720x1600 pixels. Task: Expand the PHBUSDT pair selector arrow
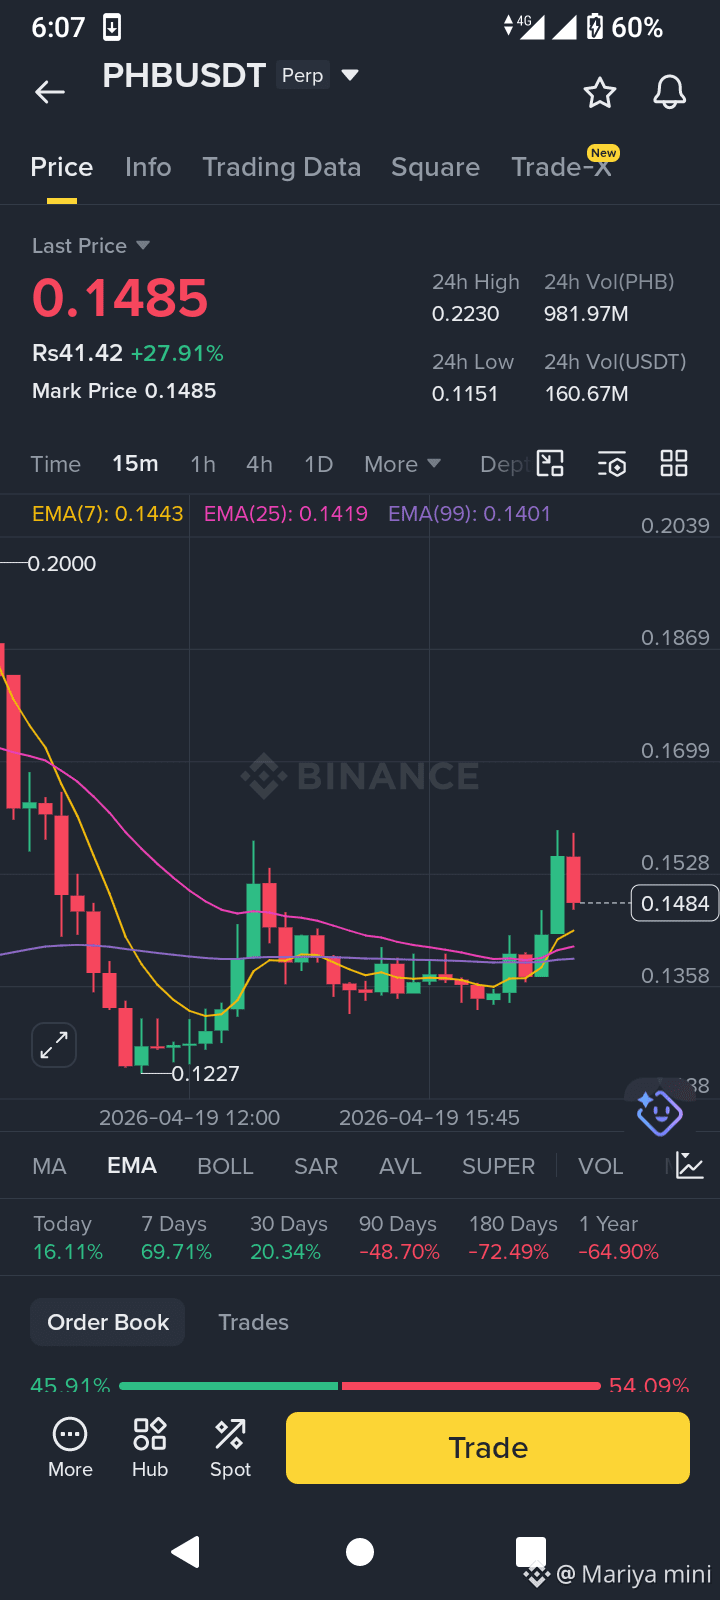(350, 75)
